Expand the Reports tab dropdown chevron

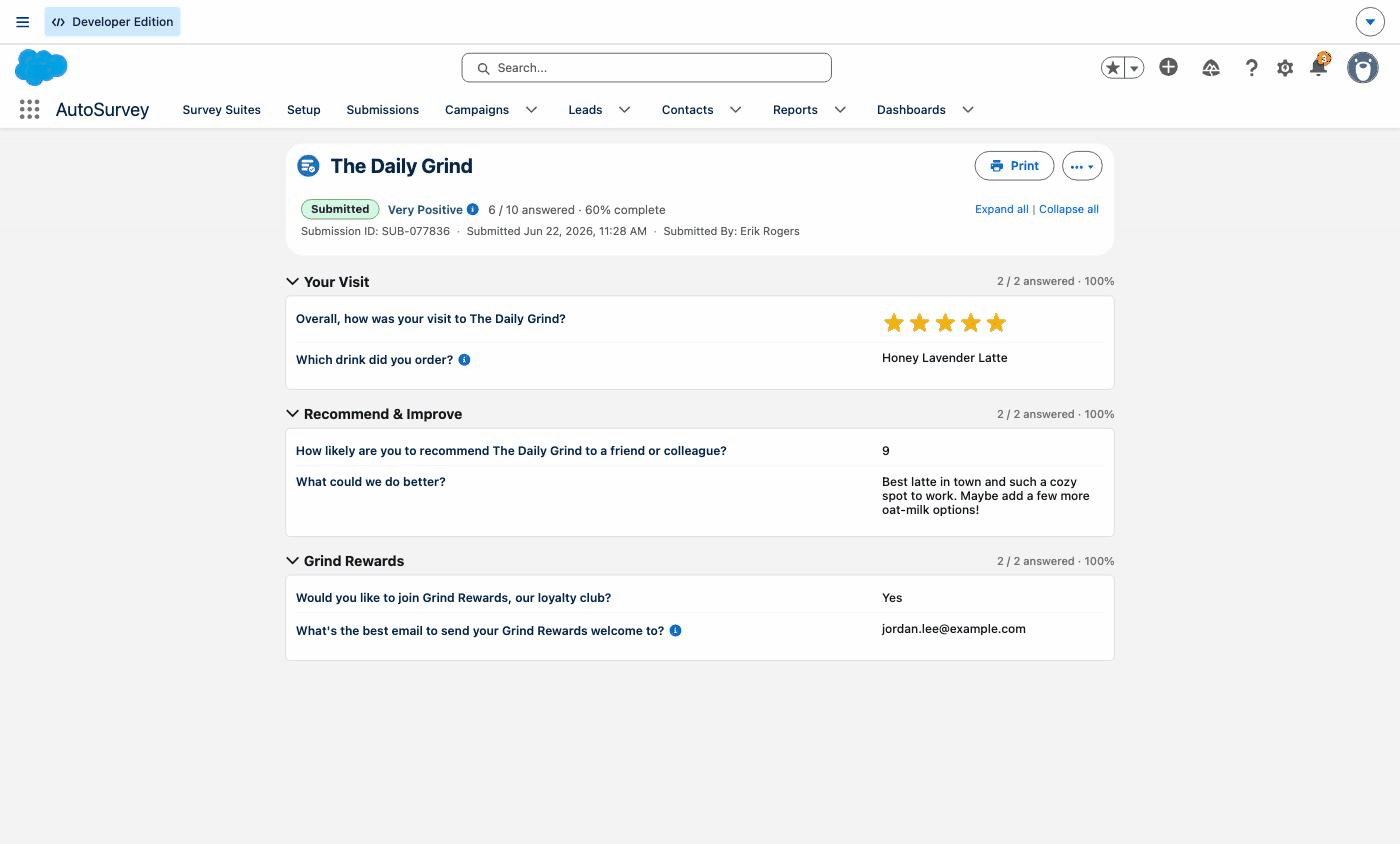point(841,110)
